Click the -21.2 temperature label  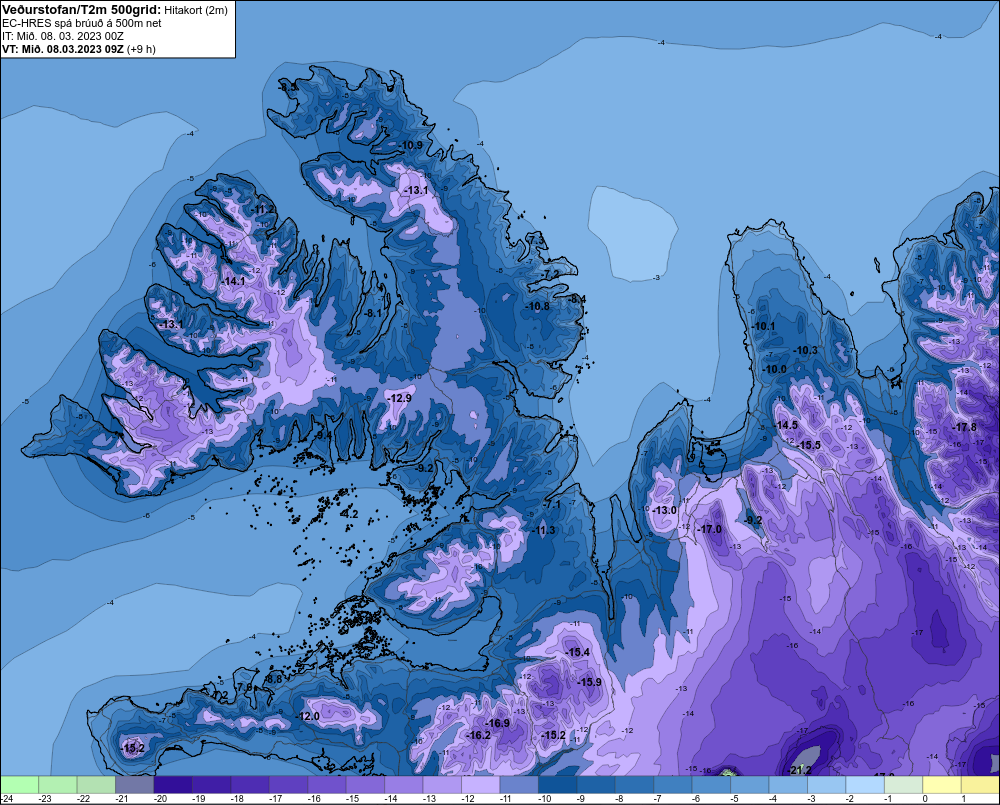pos(799,770)
